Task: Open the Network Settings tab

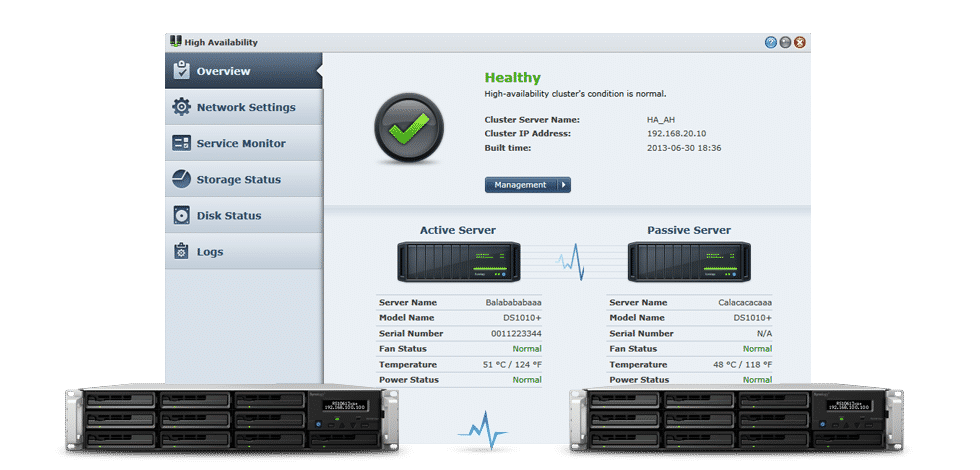Action: [244, 107]
